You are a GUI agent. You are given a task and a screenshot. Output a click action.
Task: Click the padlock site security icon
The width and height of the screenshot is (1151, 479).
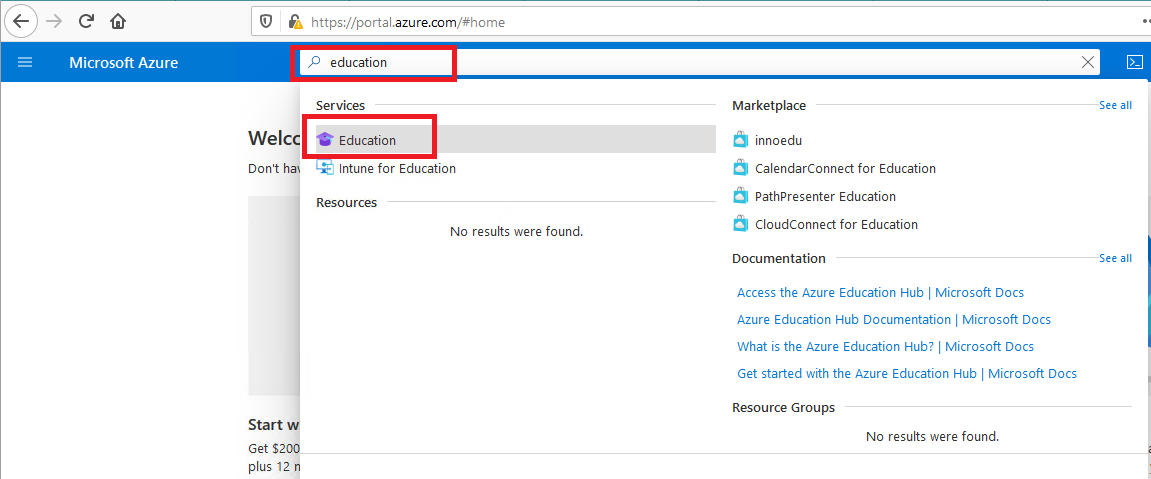click(294, 22)
